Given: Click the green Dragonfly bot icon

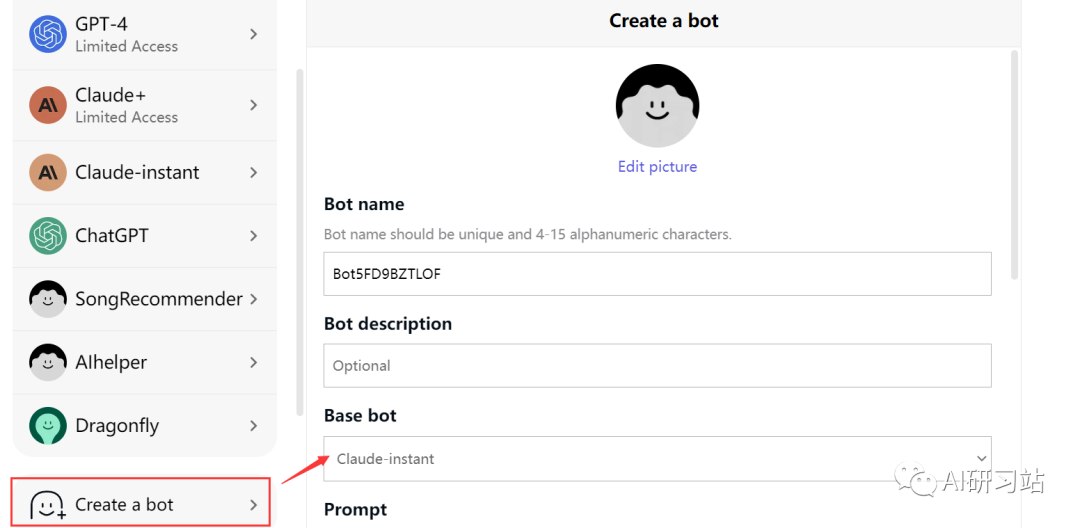Looking at the screenshot, I should pyautogui.click(x=48, y=425).
